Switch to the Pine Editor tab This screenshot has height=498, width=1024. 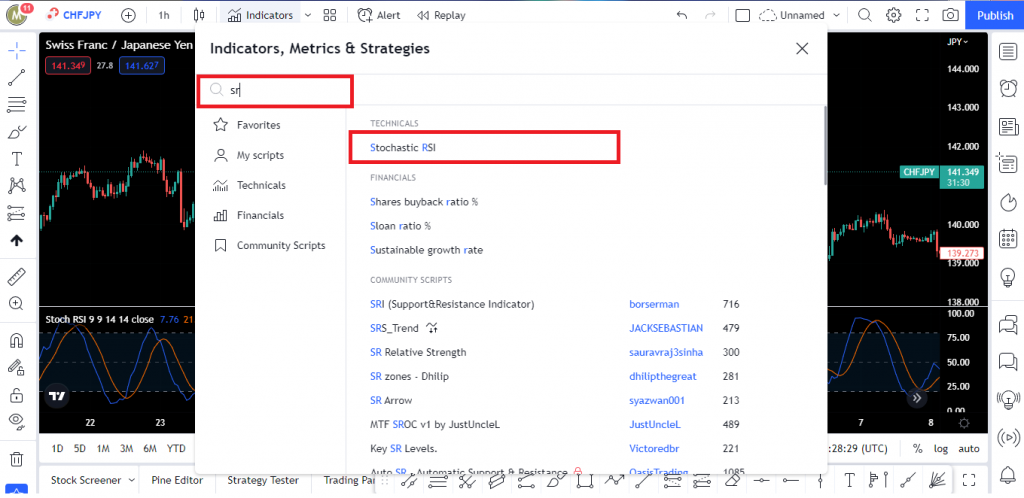click(177, 480)
